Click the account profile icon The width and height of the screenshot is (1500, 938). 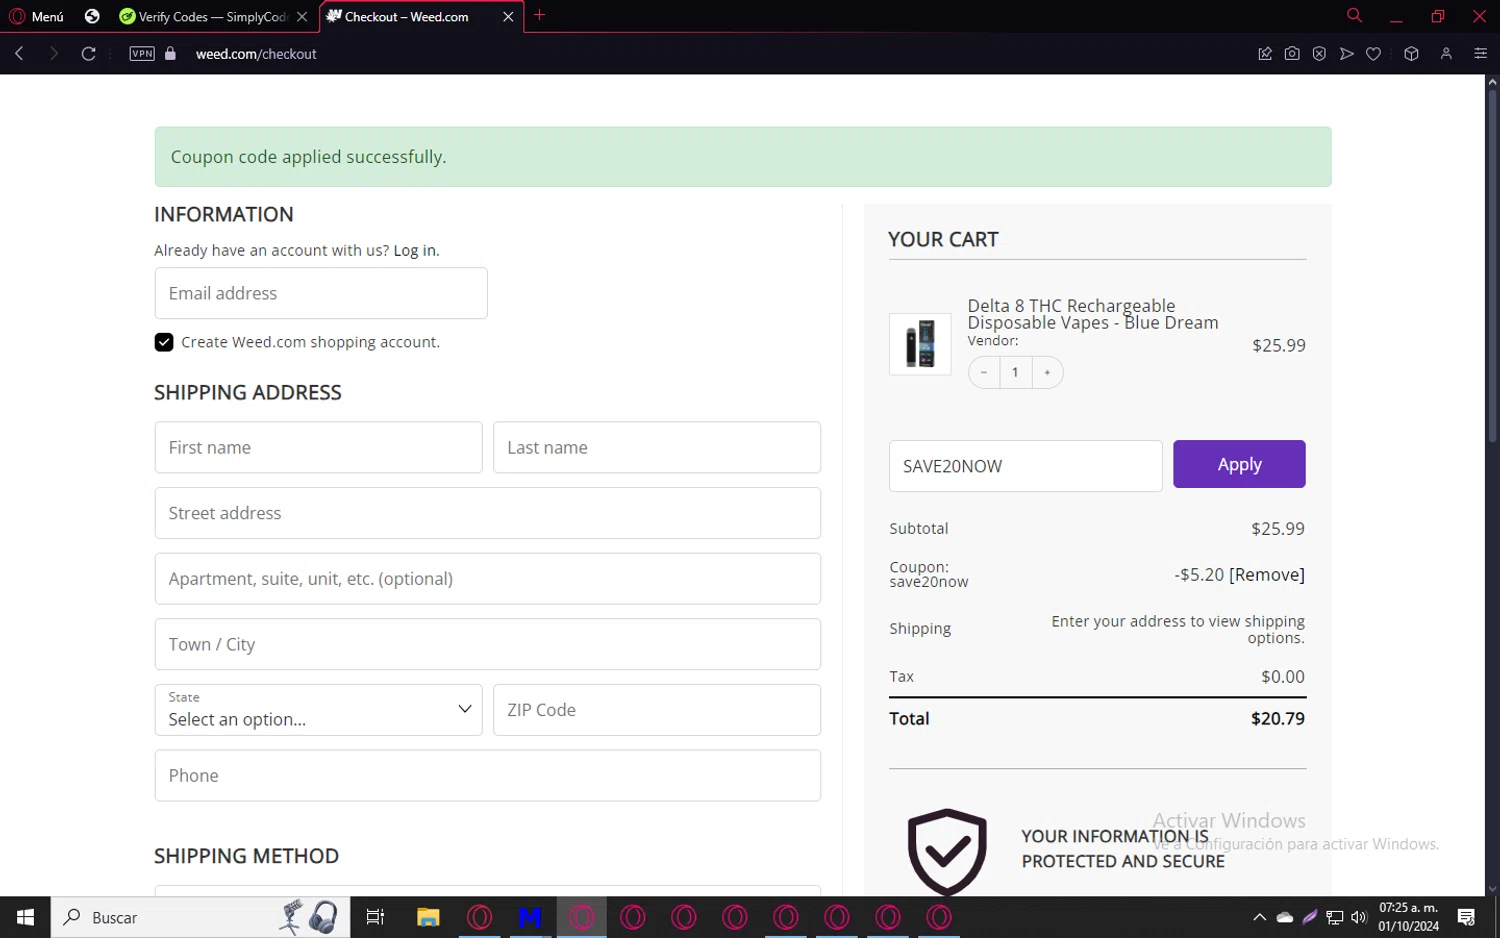click(x=1446, y=54)
